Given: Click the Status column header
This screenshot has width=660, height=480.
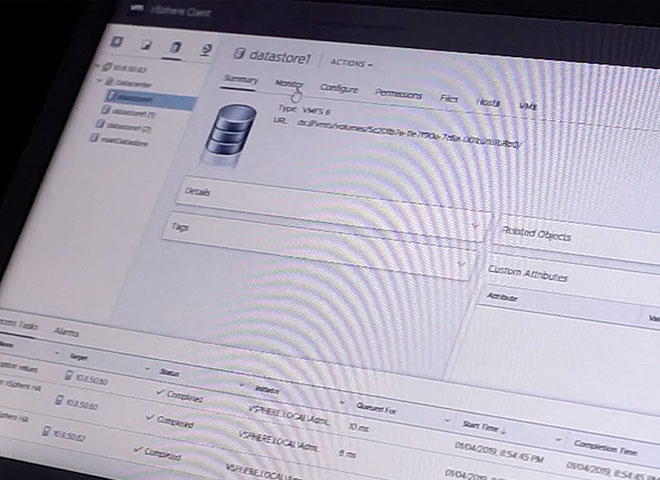Looking at the screenshot, I should pyautogui.click(x=169, y=372).
